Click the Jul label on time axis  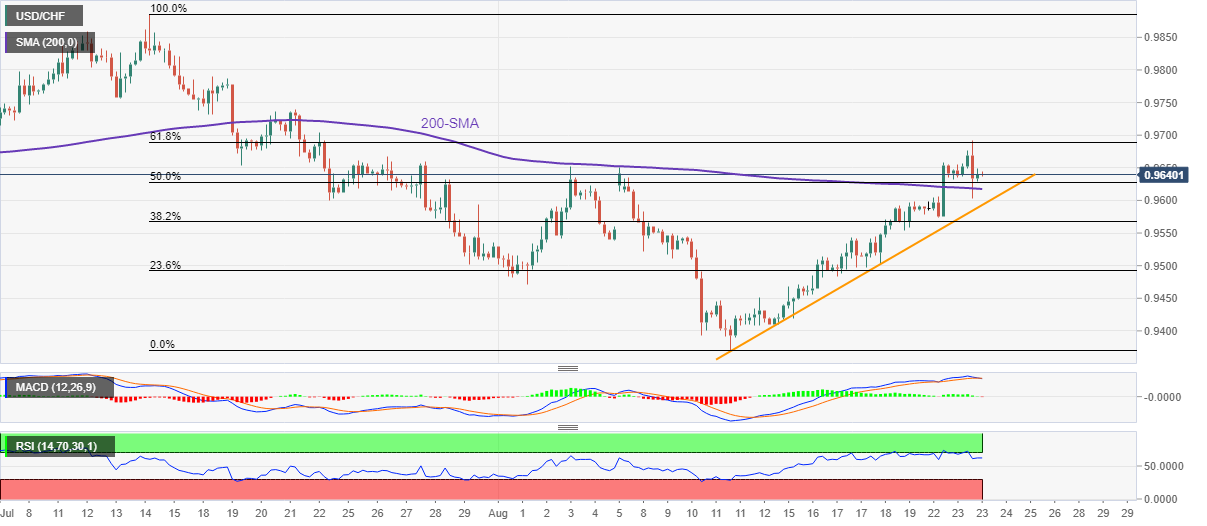coord(8,512)
